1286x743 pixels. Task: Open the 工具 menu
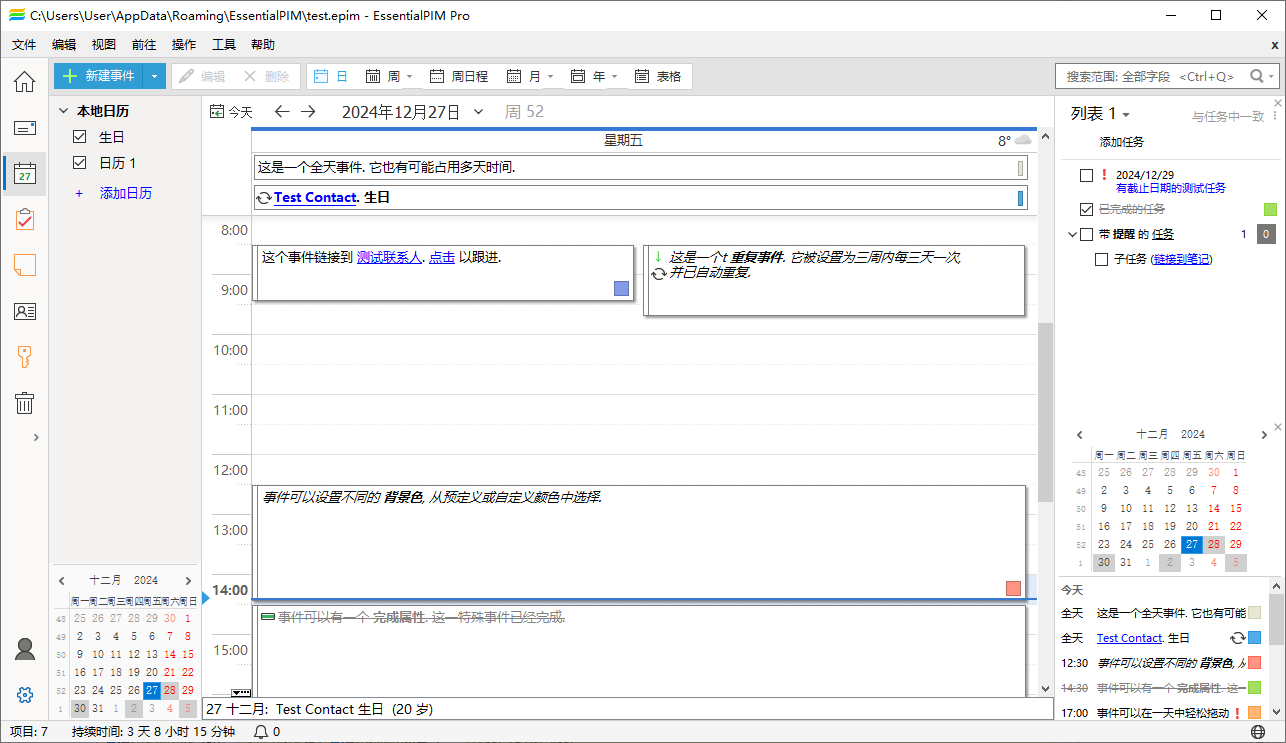click(x=224, y=44)
